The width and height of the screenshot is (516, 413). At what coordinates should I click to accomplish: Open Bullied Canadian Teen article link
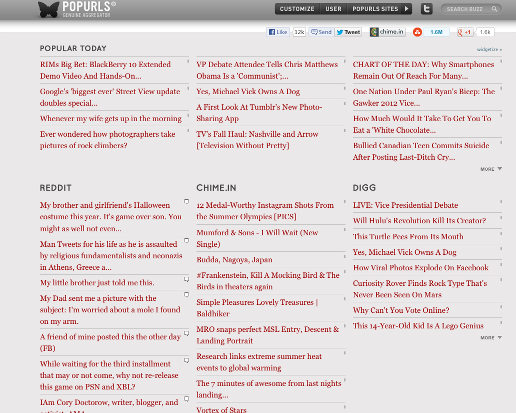point(421,151)
